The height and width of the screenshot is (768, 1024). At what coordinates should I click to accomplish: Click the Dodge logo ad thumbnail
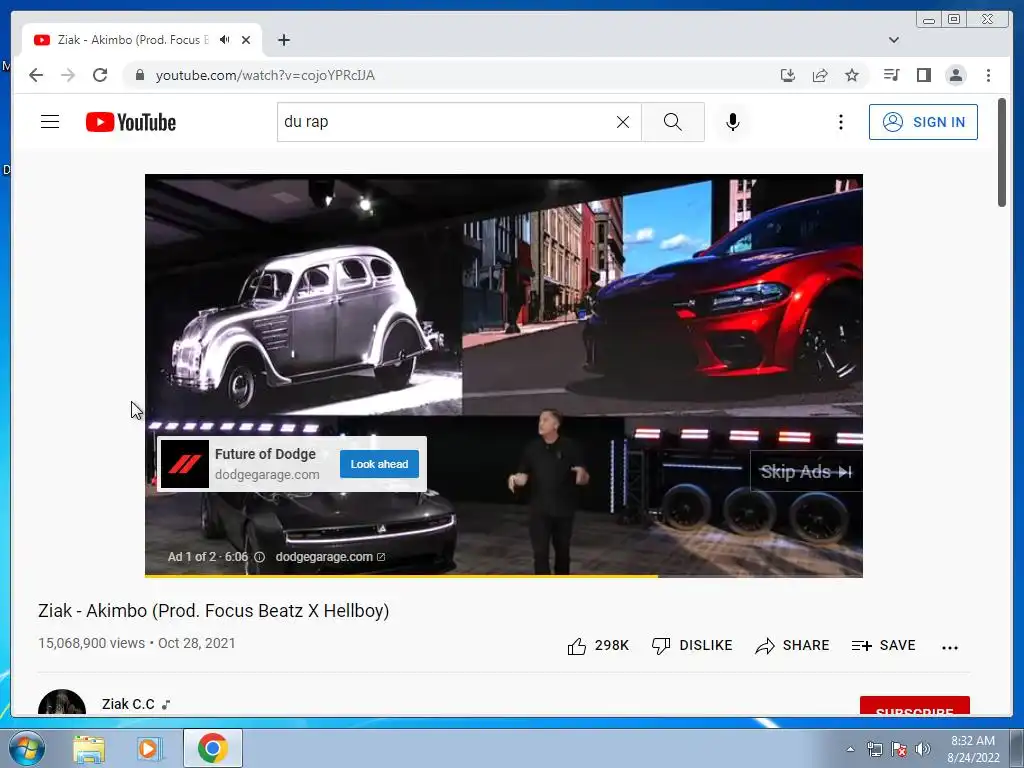184,464
